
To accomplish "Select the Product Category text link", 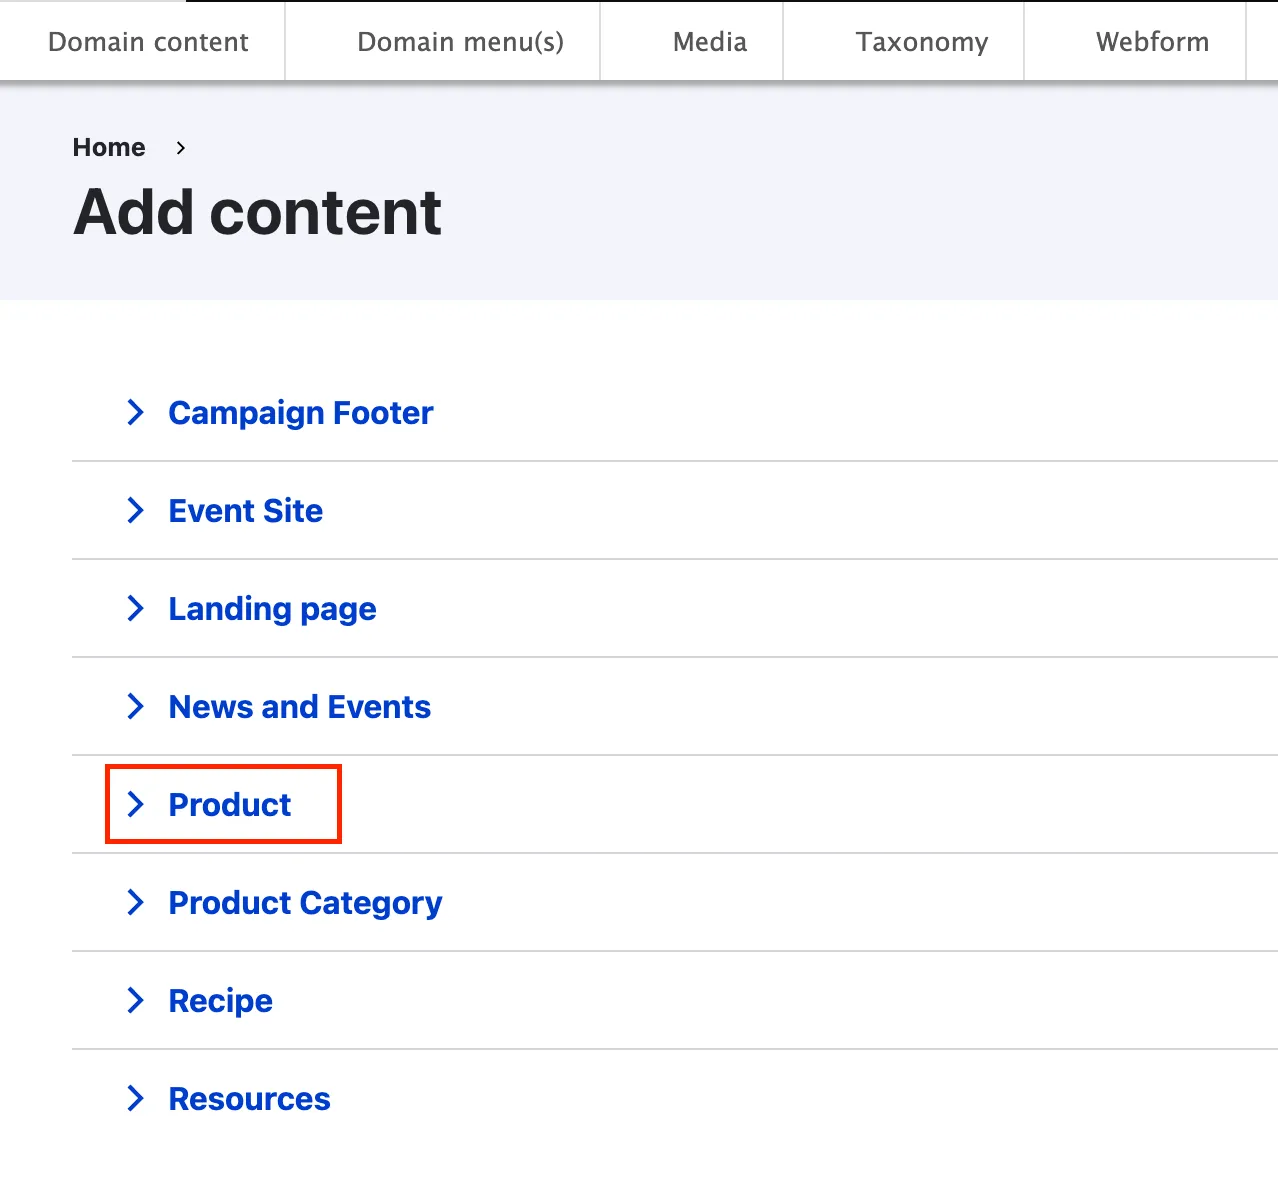I will [x=305, y=903].
